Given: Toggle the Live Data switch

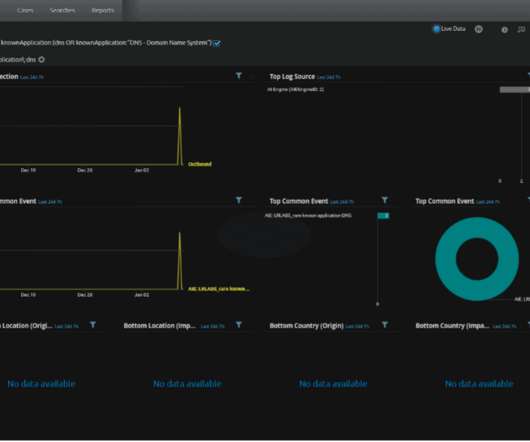Looking at the screenshot, I should pyautogui.click(x=436, y=29).
